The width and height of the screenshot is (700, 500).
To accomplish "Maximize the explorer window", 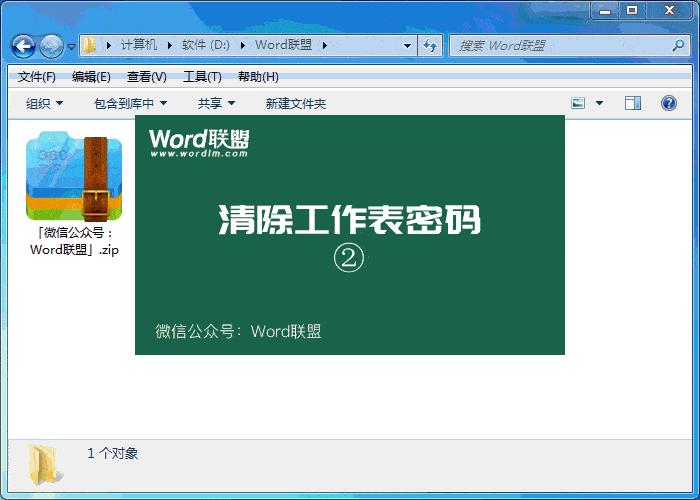I will [632, 10].
